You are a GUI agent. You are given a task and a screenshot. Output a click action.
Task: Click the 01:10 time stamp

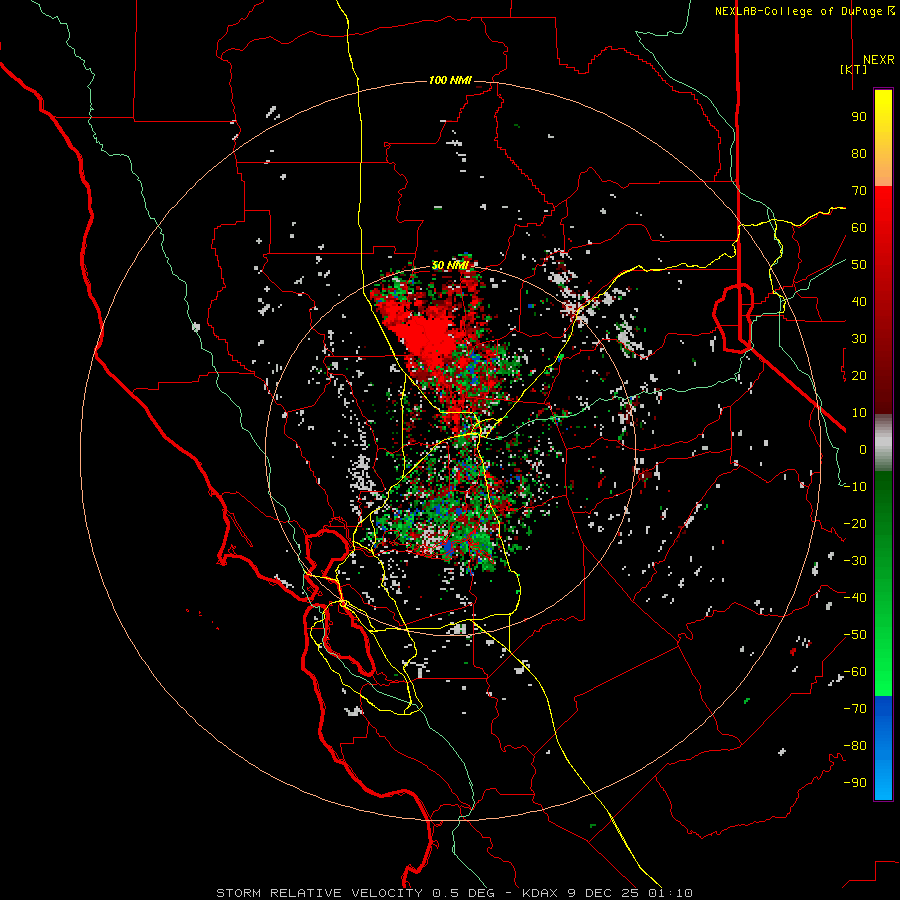tap(670, 893)
